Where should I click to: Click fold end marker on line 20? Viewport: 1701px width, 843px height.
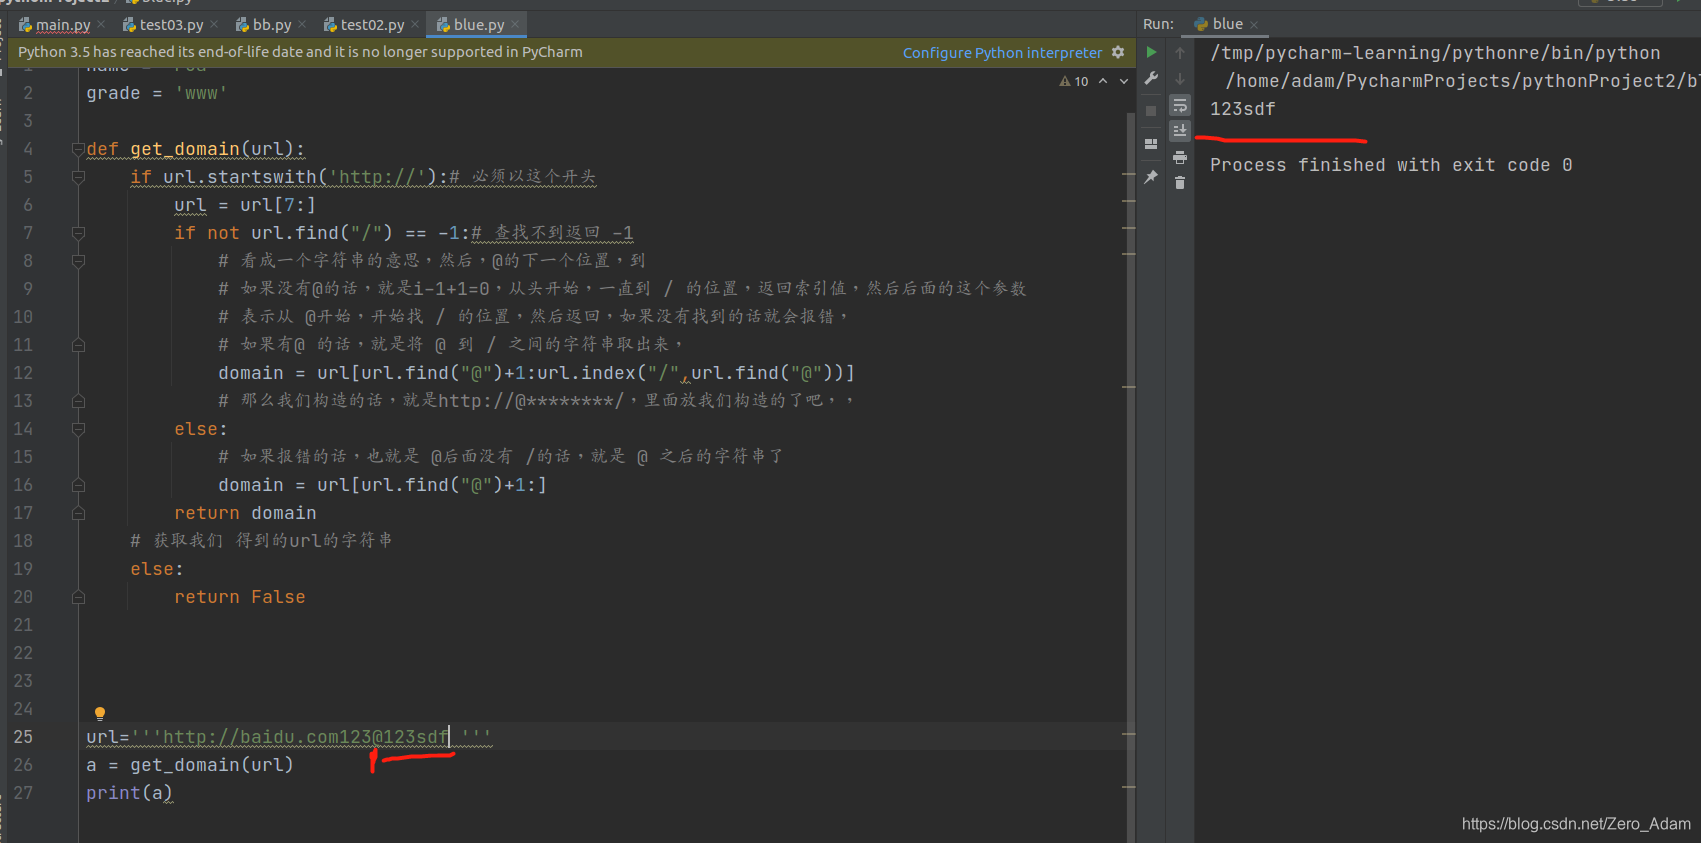coord(78,597)
